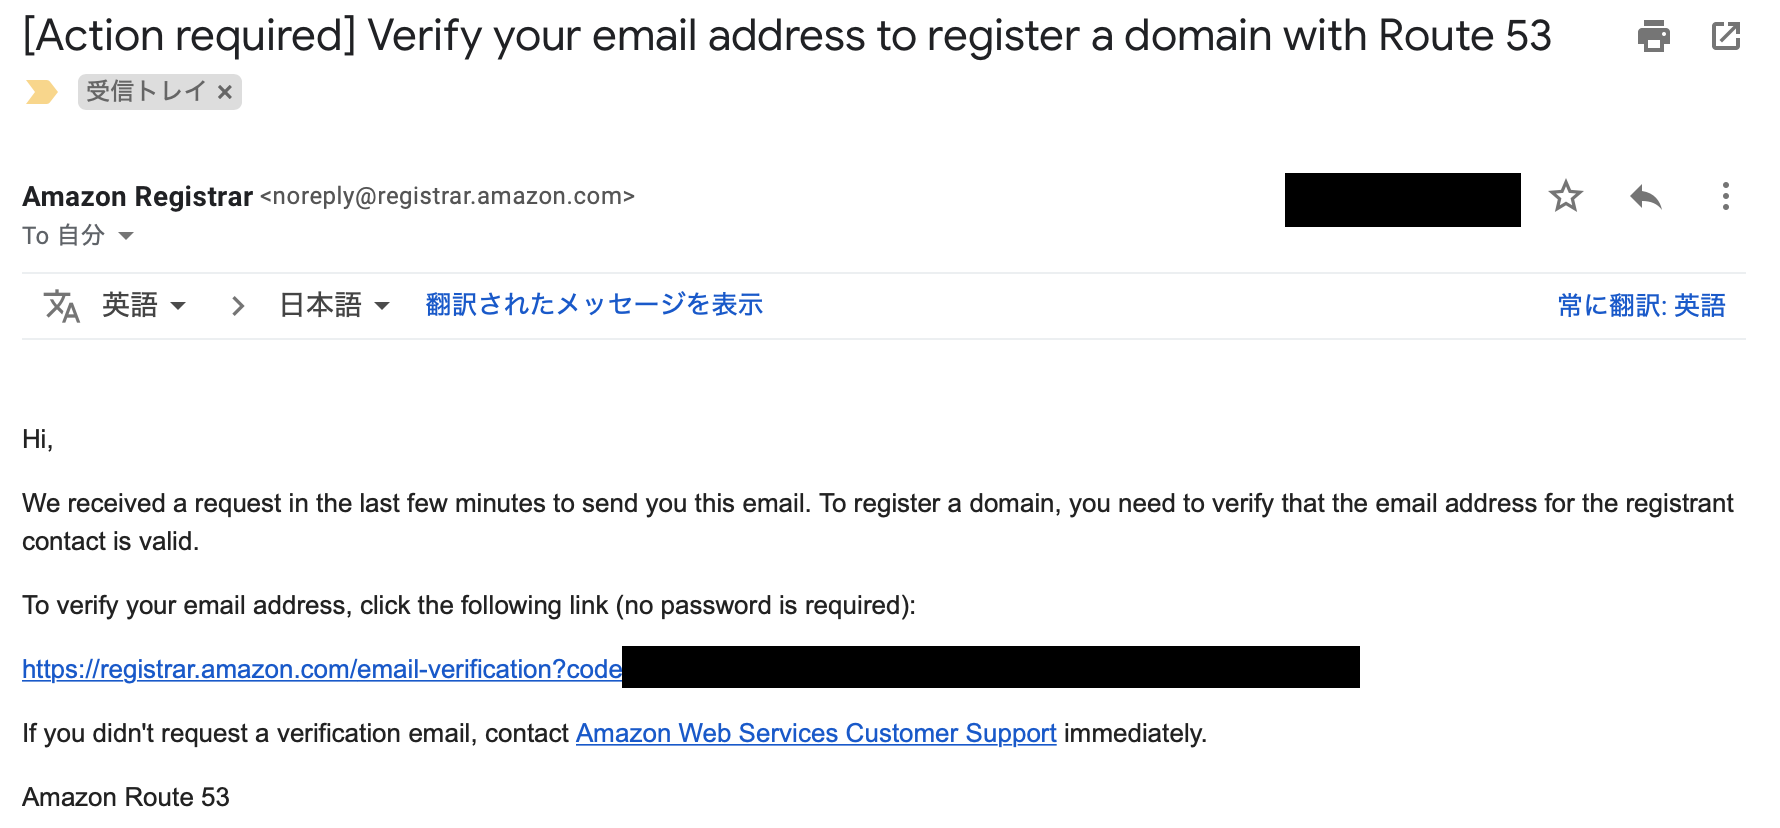Click 翻訳されたメッセージを表示 link
Viewport: 1780px width, 828px height.
594,304
